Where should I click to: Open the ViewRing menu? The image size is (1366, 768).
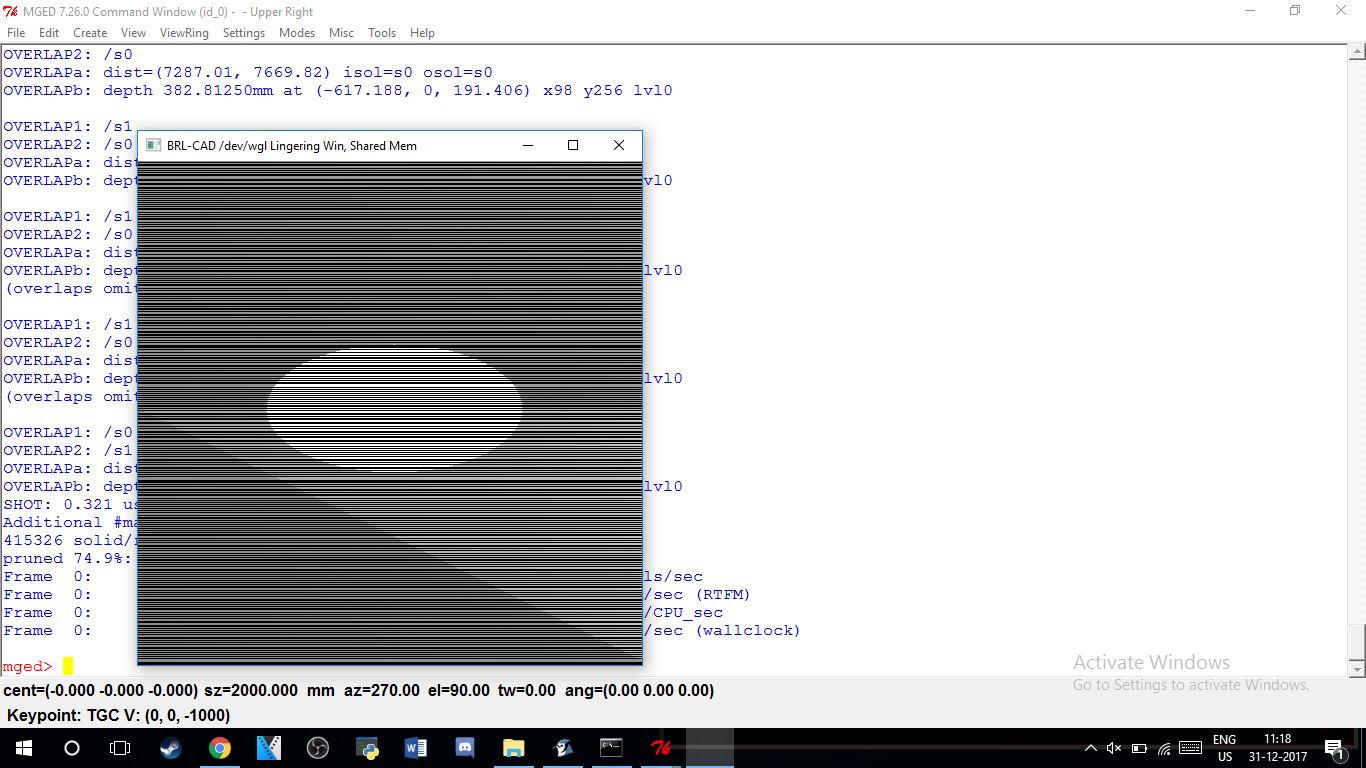(184, 33)
